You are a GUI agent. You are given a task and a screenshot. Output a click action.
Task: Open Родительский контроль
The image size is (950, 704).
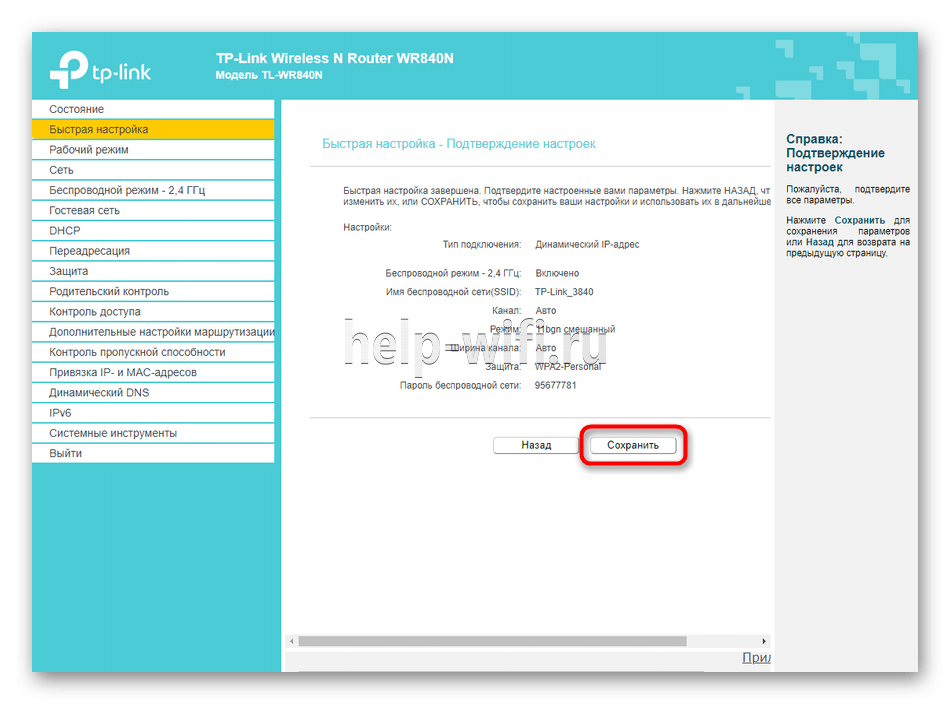(x=153, y=291)
